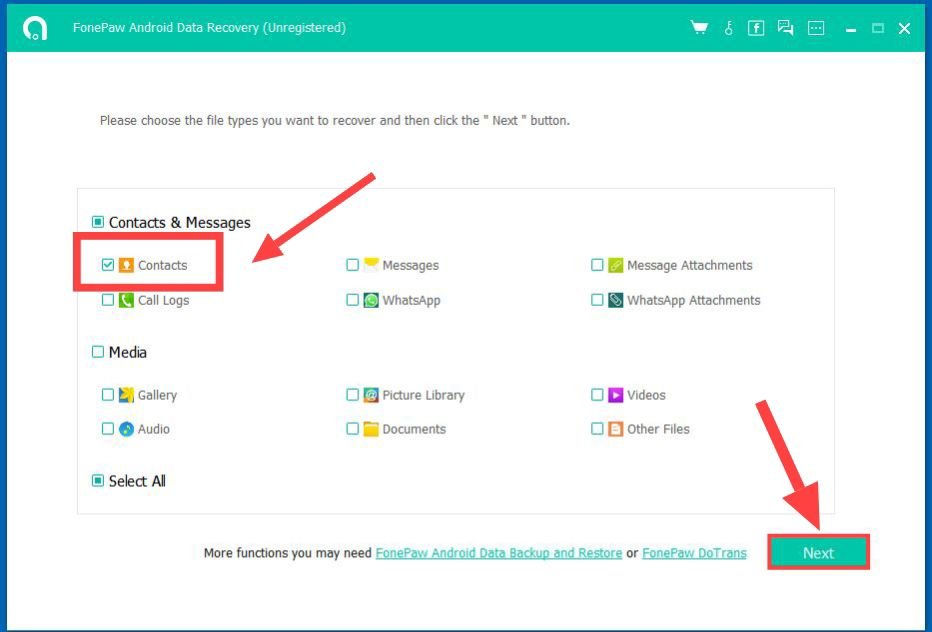The image size is (932, 632).
Task: Tick the Call Logs checkbox
Action: click(108, 300)
